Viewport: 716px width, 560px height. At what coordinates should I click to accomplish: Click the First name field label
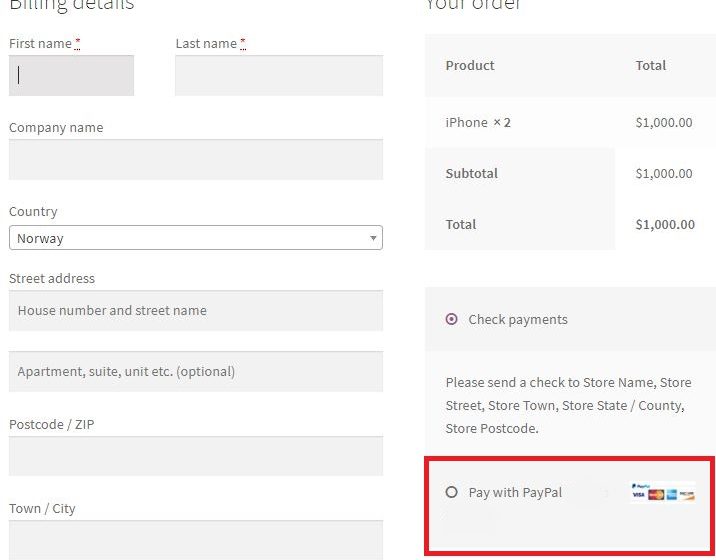point(40,43)
